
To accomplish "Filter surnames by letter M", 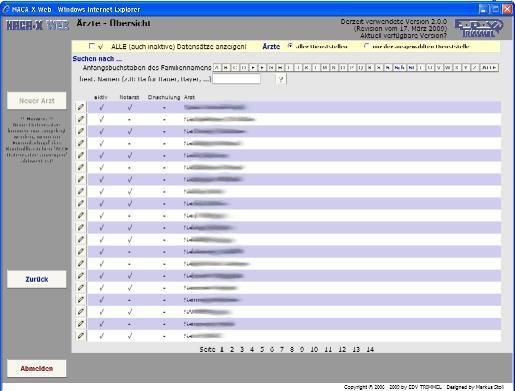I will tap(324, 68).
